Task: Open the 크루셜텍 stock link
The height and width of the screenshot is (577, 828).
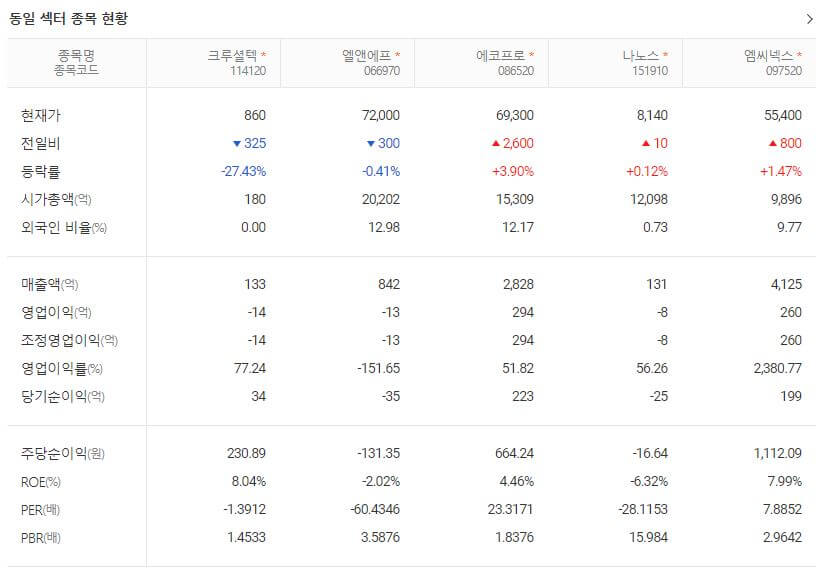Action: click(232, 55)
